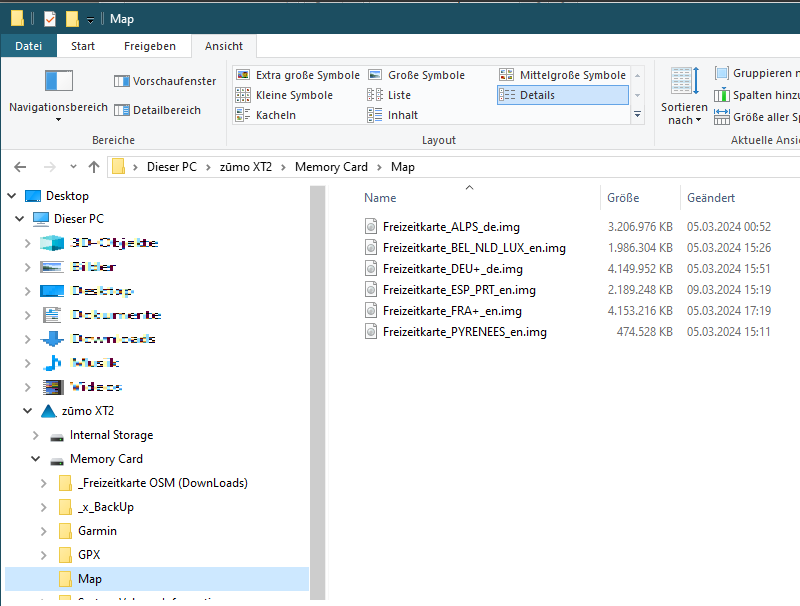Select Videos folder in tree
The height and width of the screenshot is (606, 800).
pos(96,387)
